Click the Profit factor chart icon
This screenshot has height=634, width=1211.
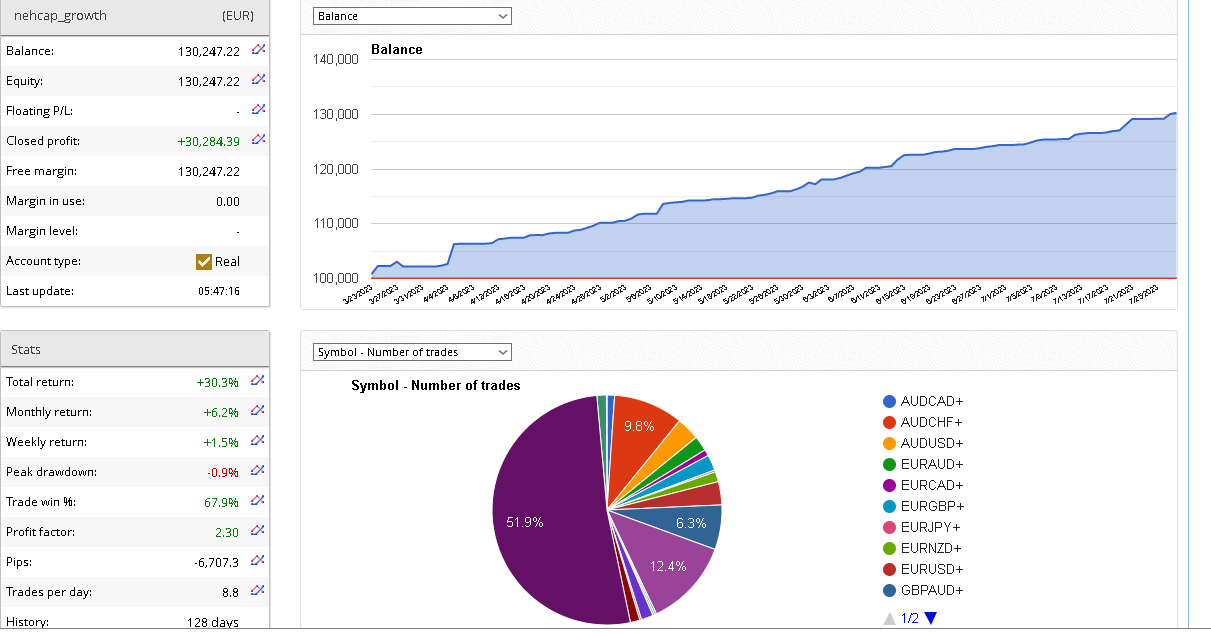(x=259, y=530)
